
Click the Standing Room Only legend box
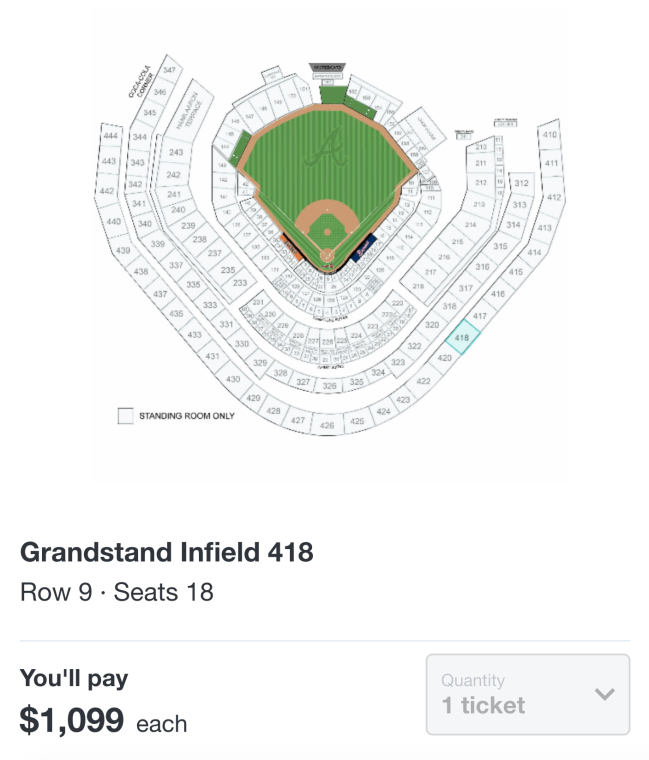tap(125, 416)
